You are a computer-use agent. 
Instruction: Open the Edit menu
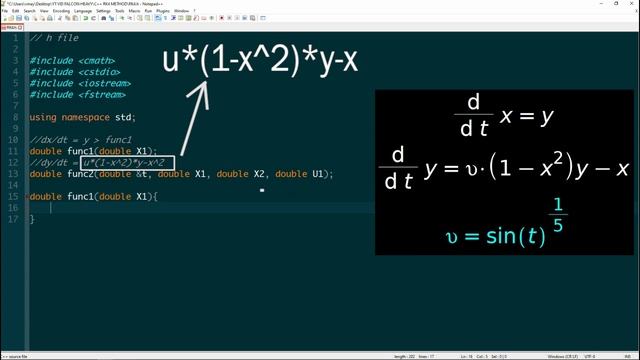point(16,11)
